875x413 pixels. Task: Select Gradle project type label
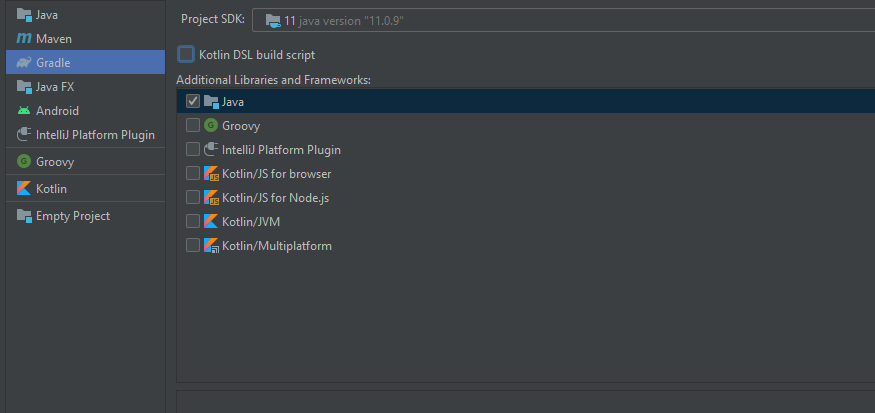tap(53, 63)
